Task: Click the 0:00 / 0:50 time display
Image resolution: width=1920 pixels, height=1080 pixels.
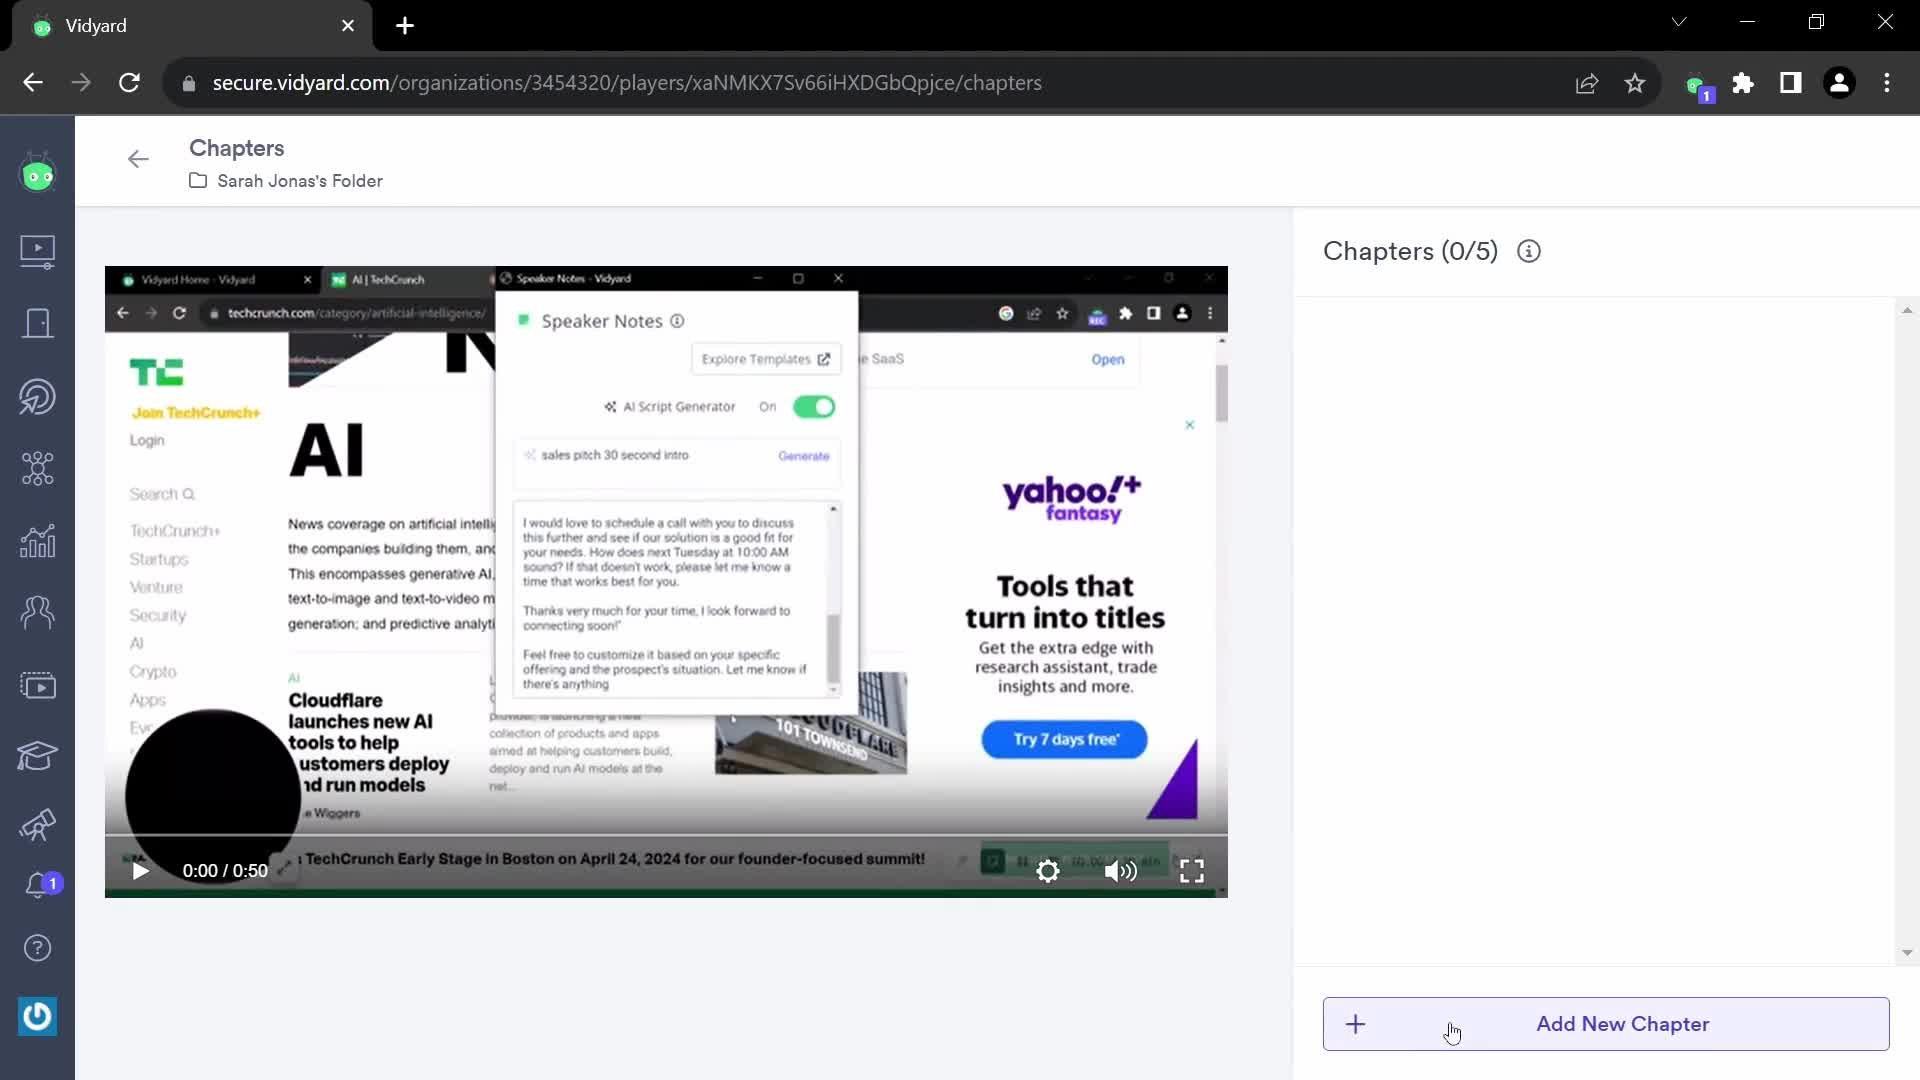Action: (x=225, y=871)
